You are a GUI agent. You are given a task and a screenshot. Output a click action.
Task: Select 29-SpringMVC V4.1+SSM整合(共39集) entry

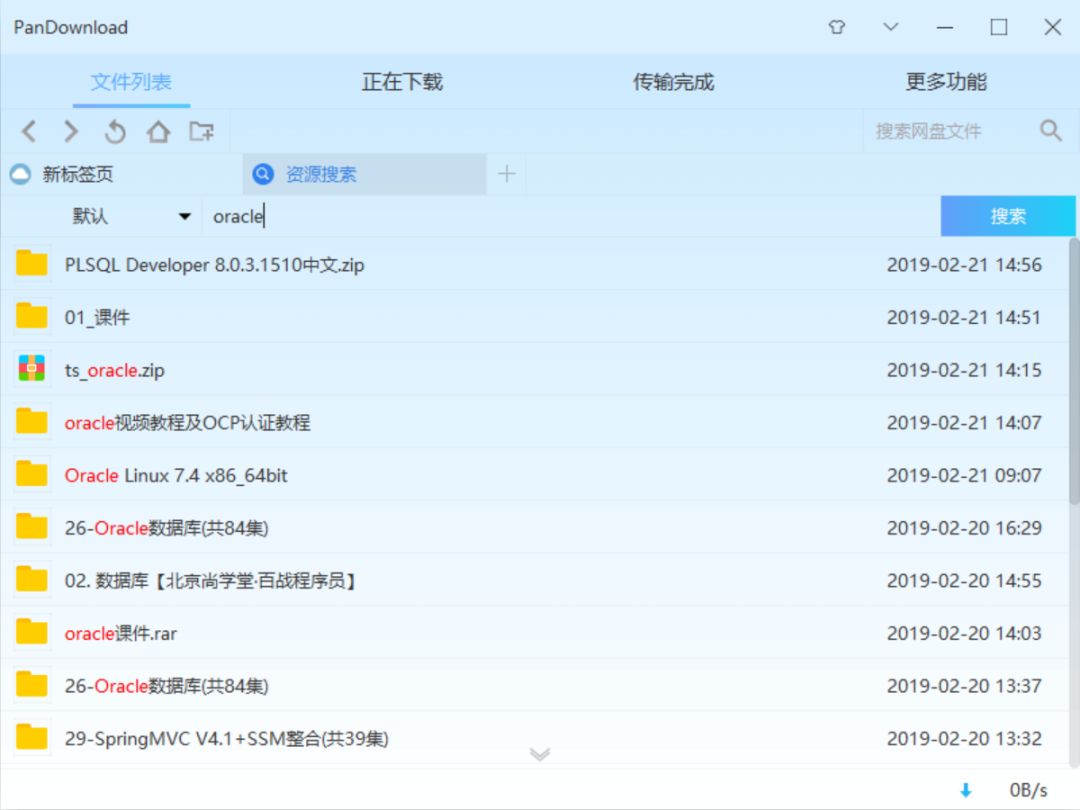(x=227, y=739)
